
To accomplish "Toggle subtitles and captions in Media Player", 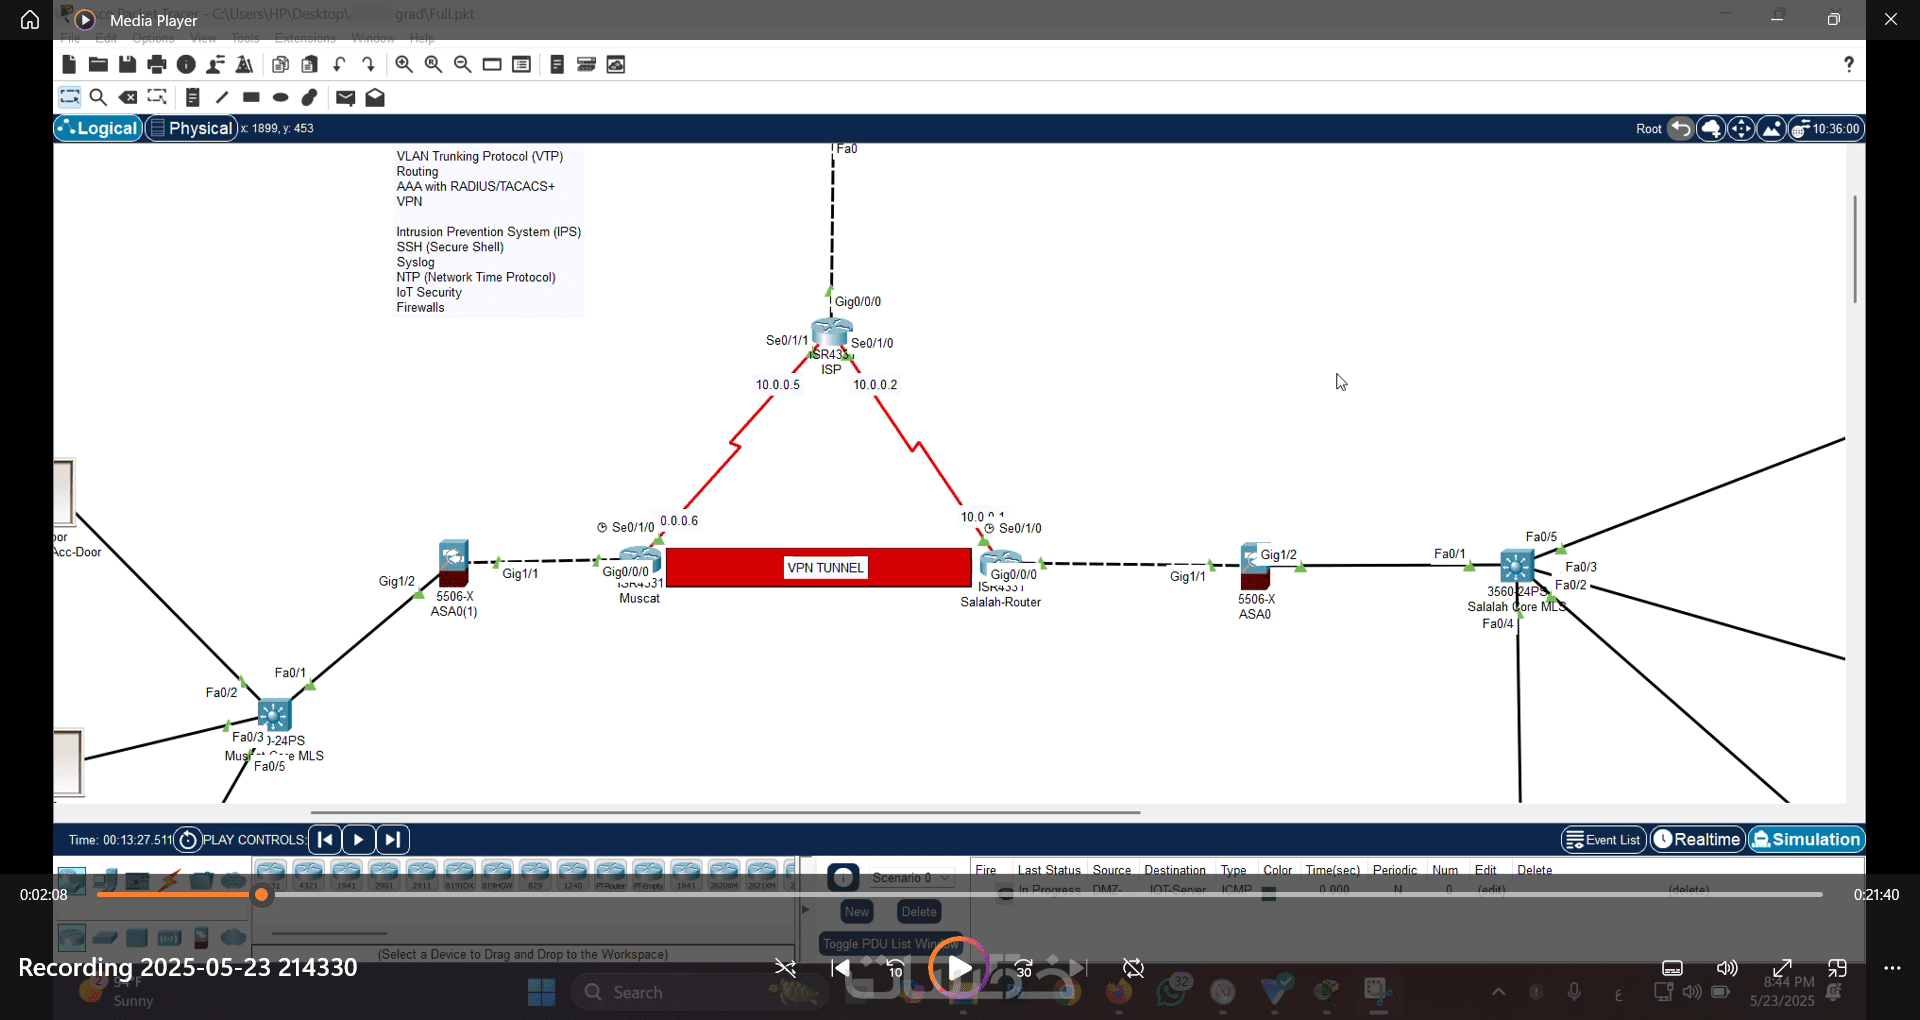I will (1672, 968).
